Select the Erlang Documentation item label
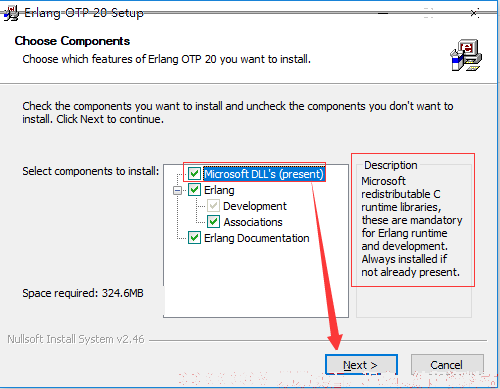500x389 pixels. point(257,238)
